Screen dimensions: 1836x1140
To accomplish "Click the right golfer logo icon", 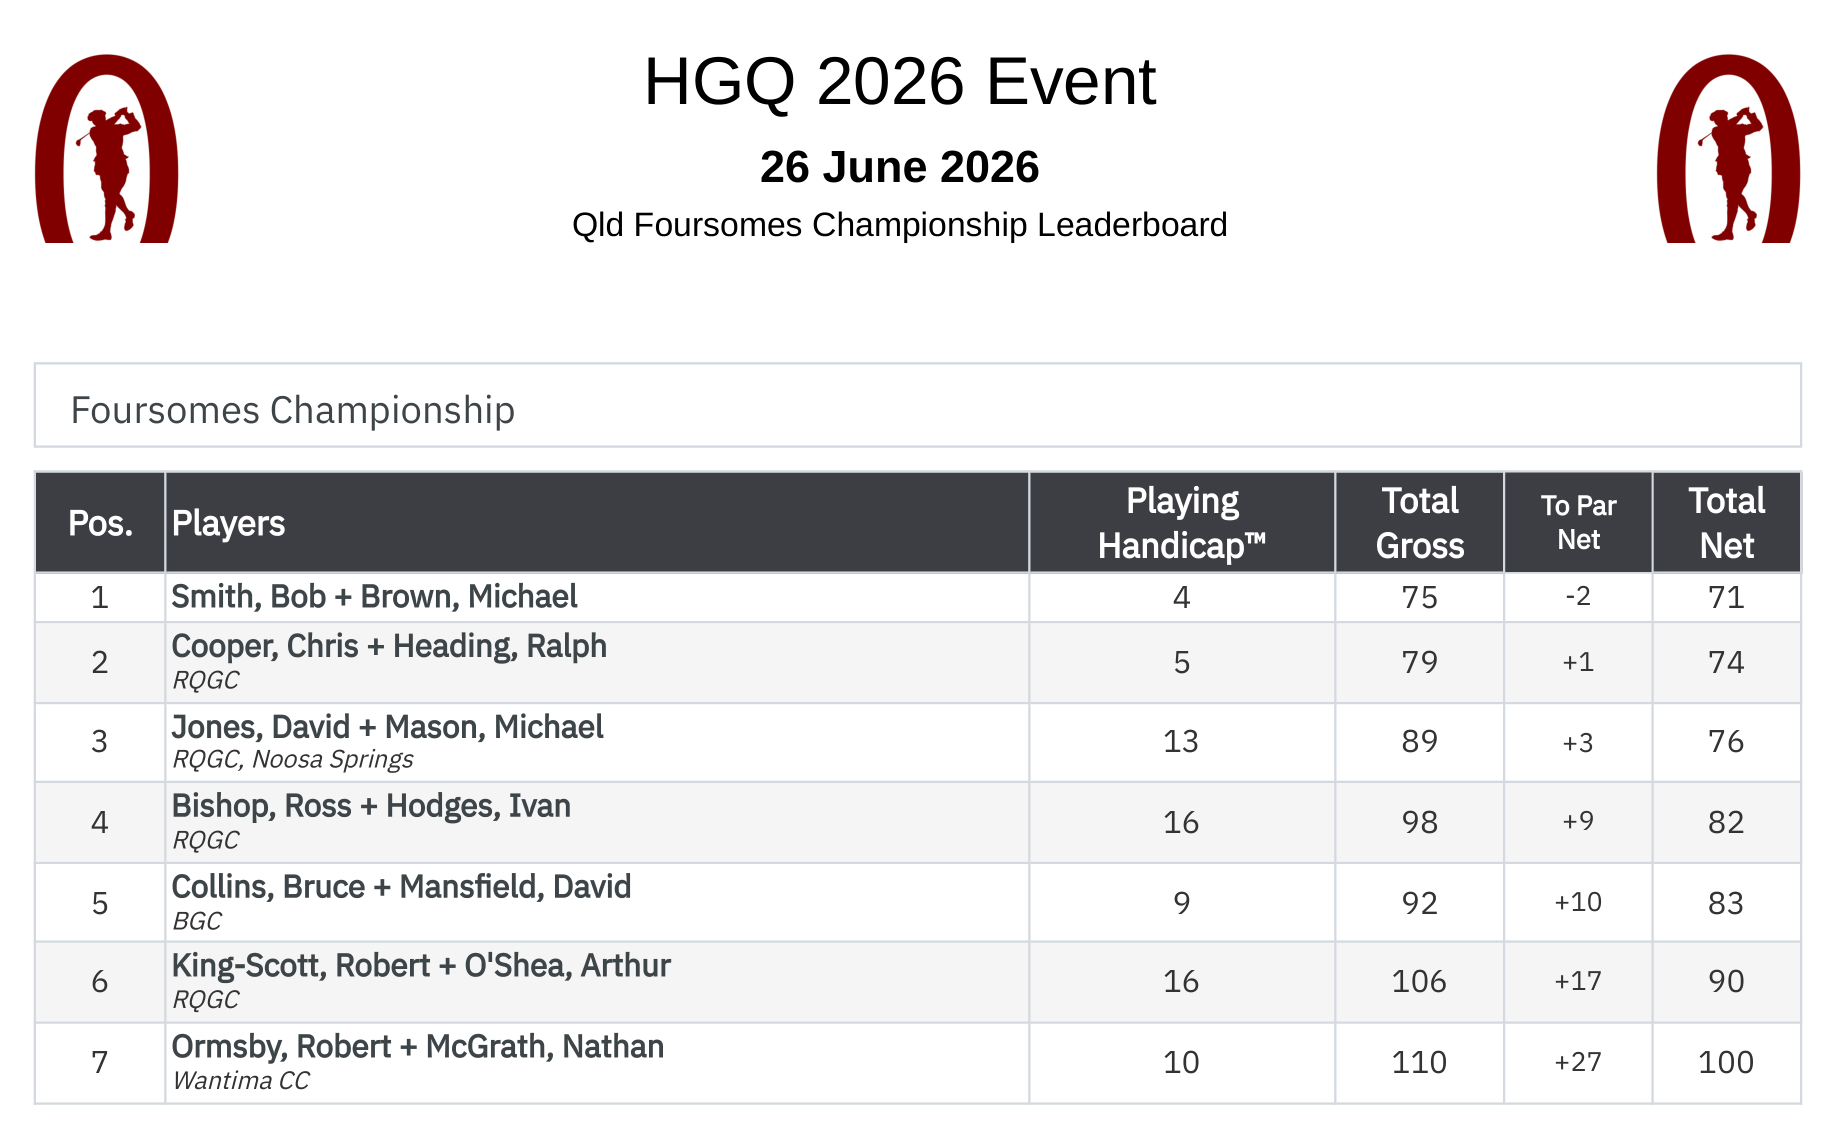I will click(1728, 148).
